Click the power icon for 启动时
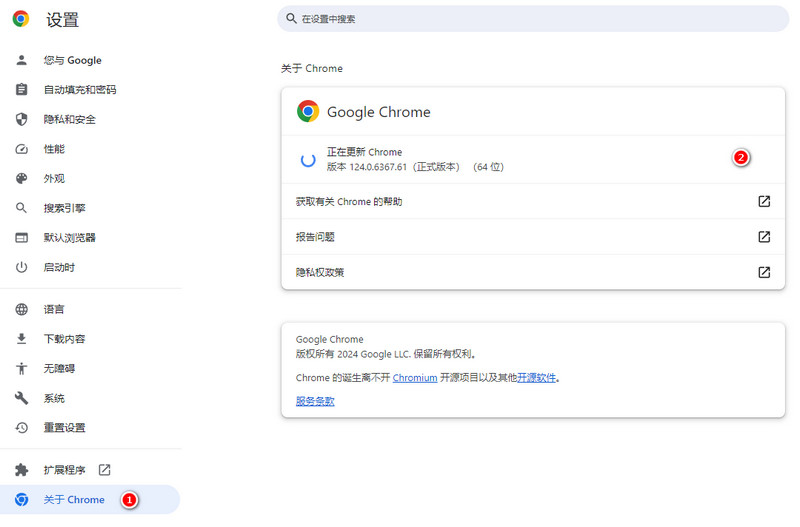 [x=21, y=267]
